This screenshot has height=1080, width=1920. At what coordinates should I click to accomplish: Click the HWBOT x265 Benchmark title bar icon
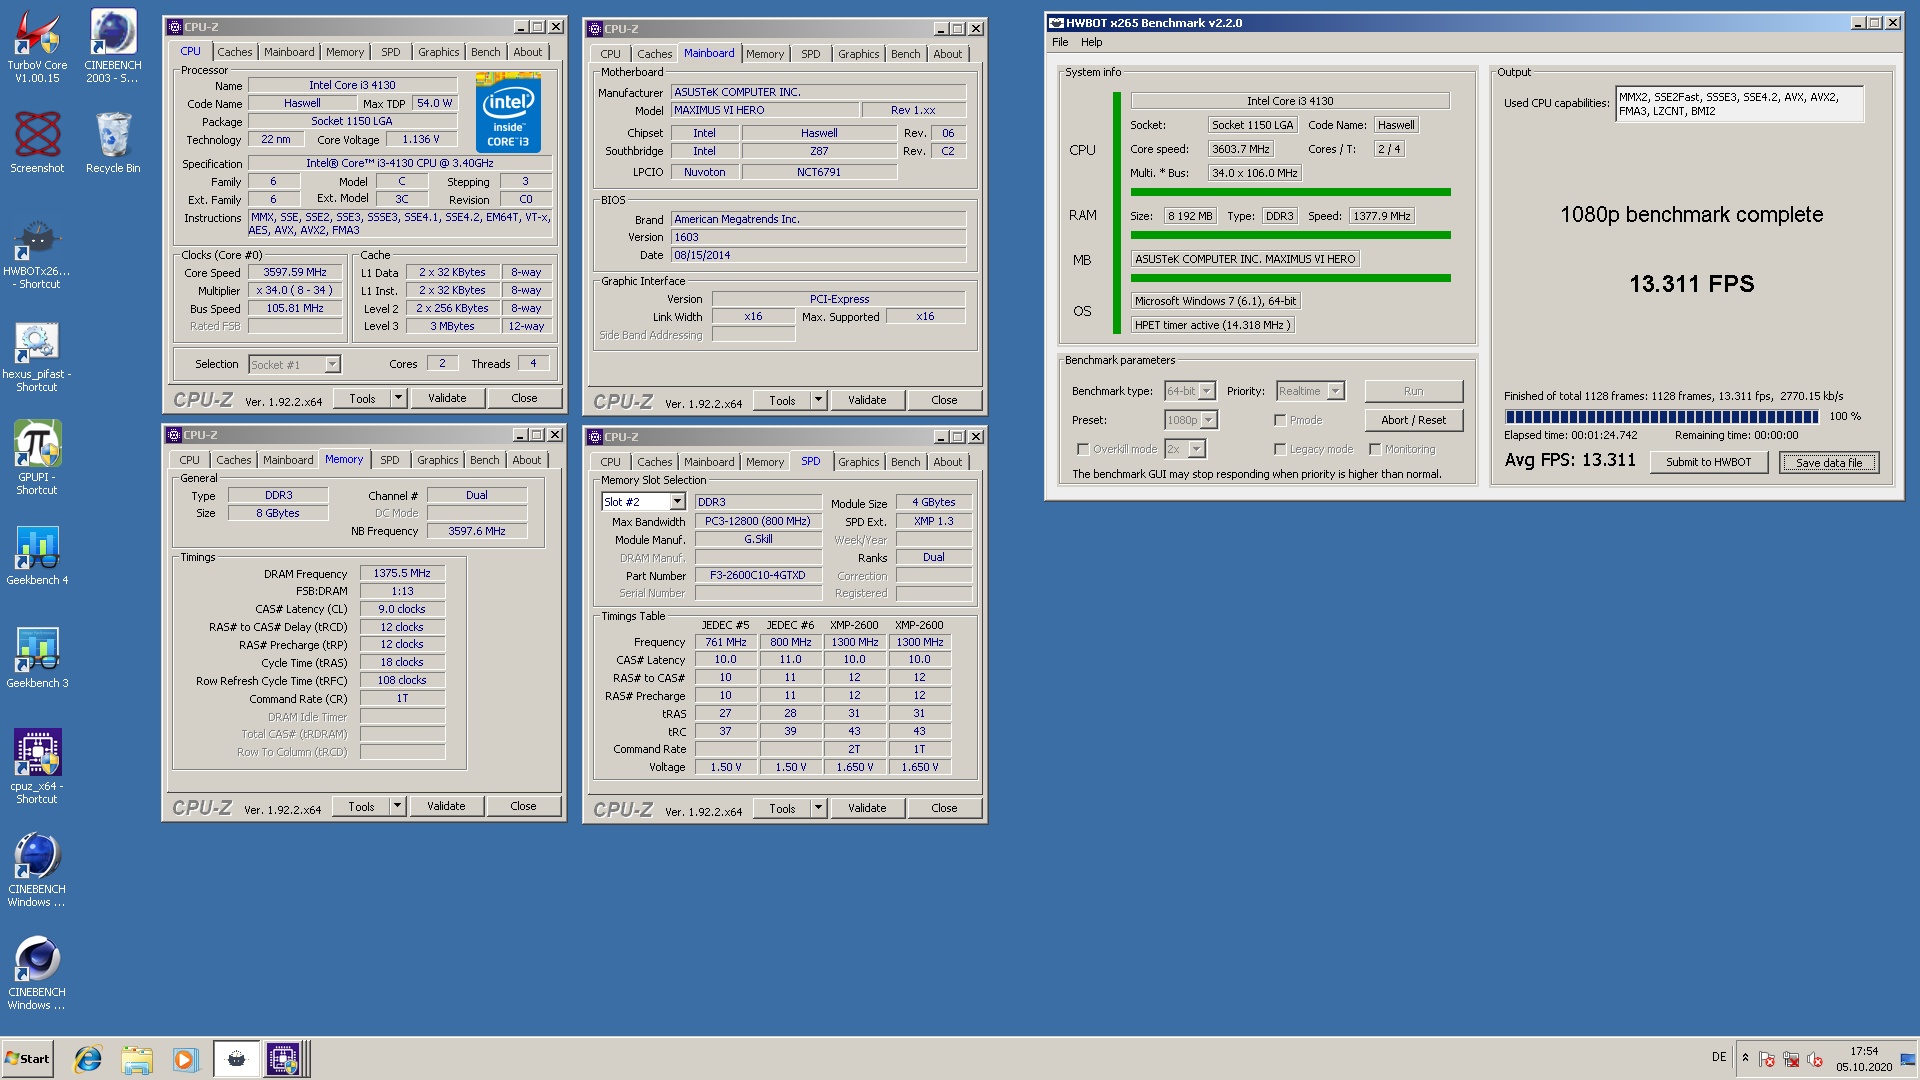(1055, 22)
